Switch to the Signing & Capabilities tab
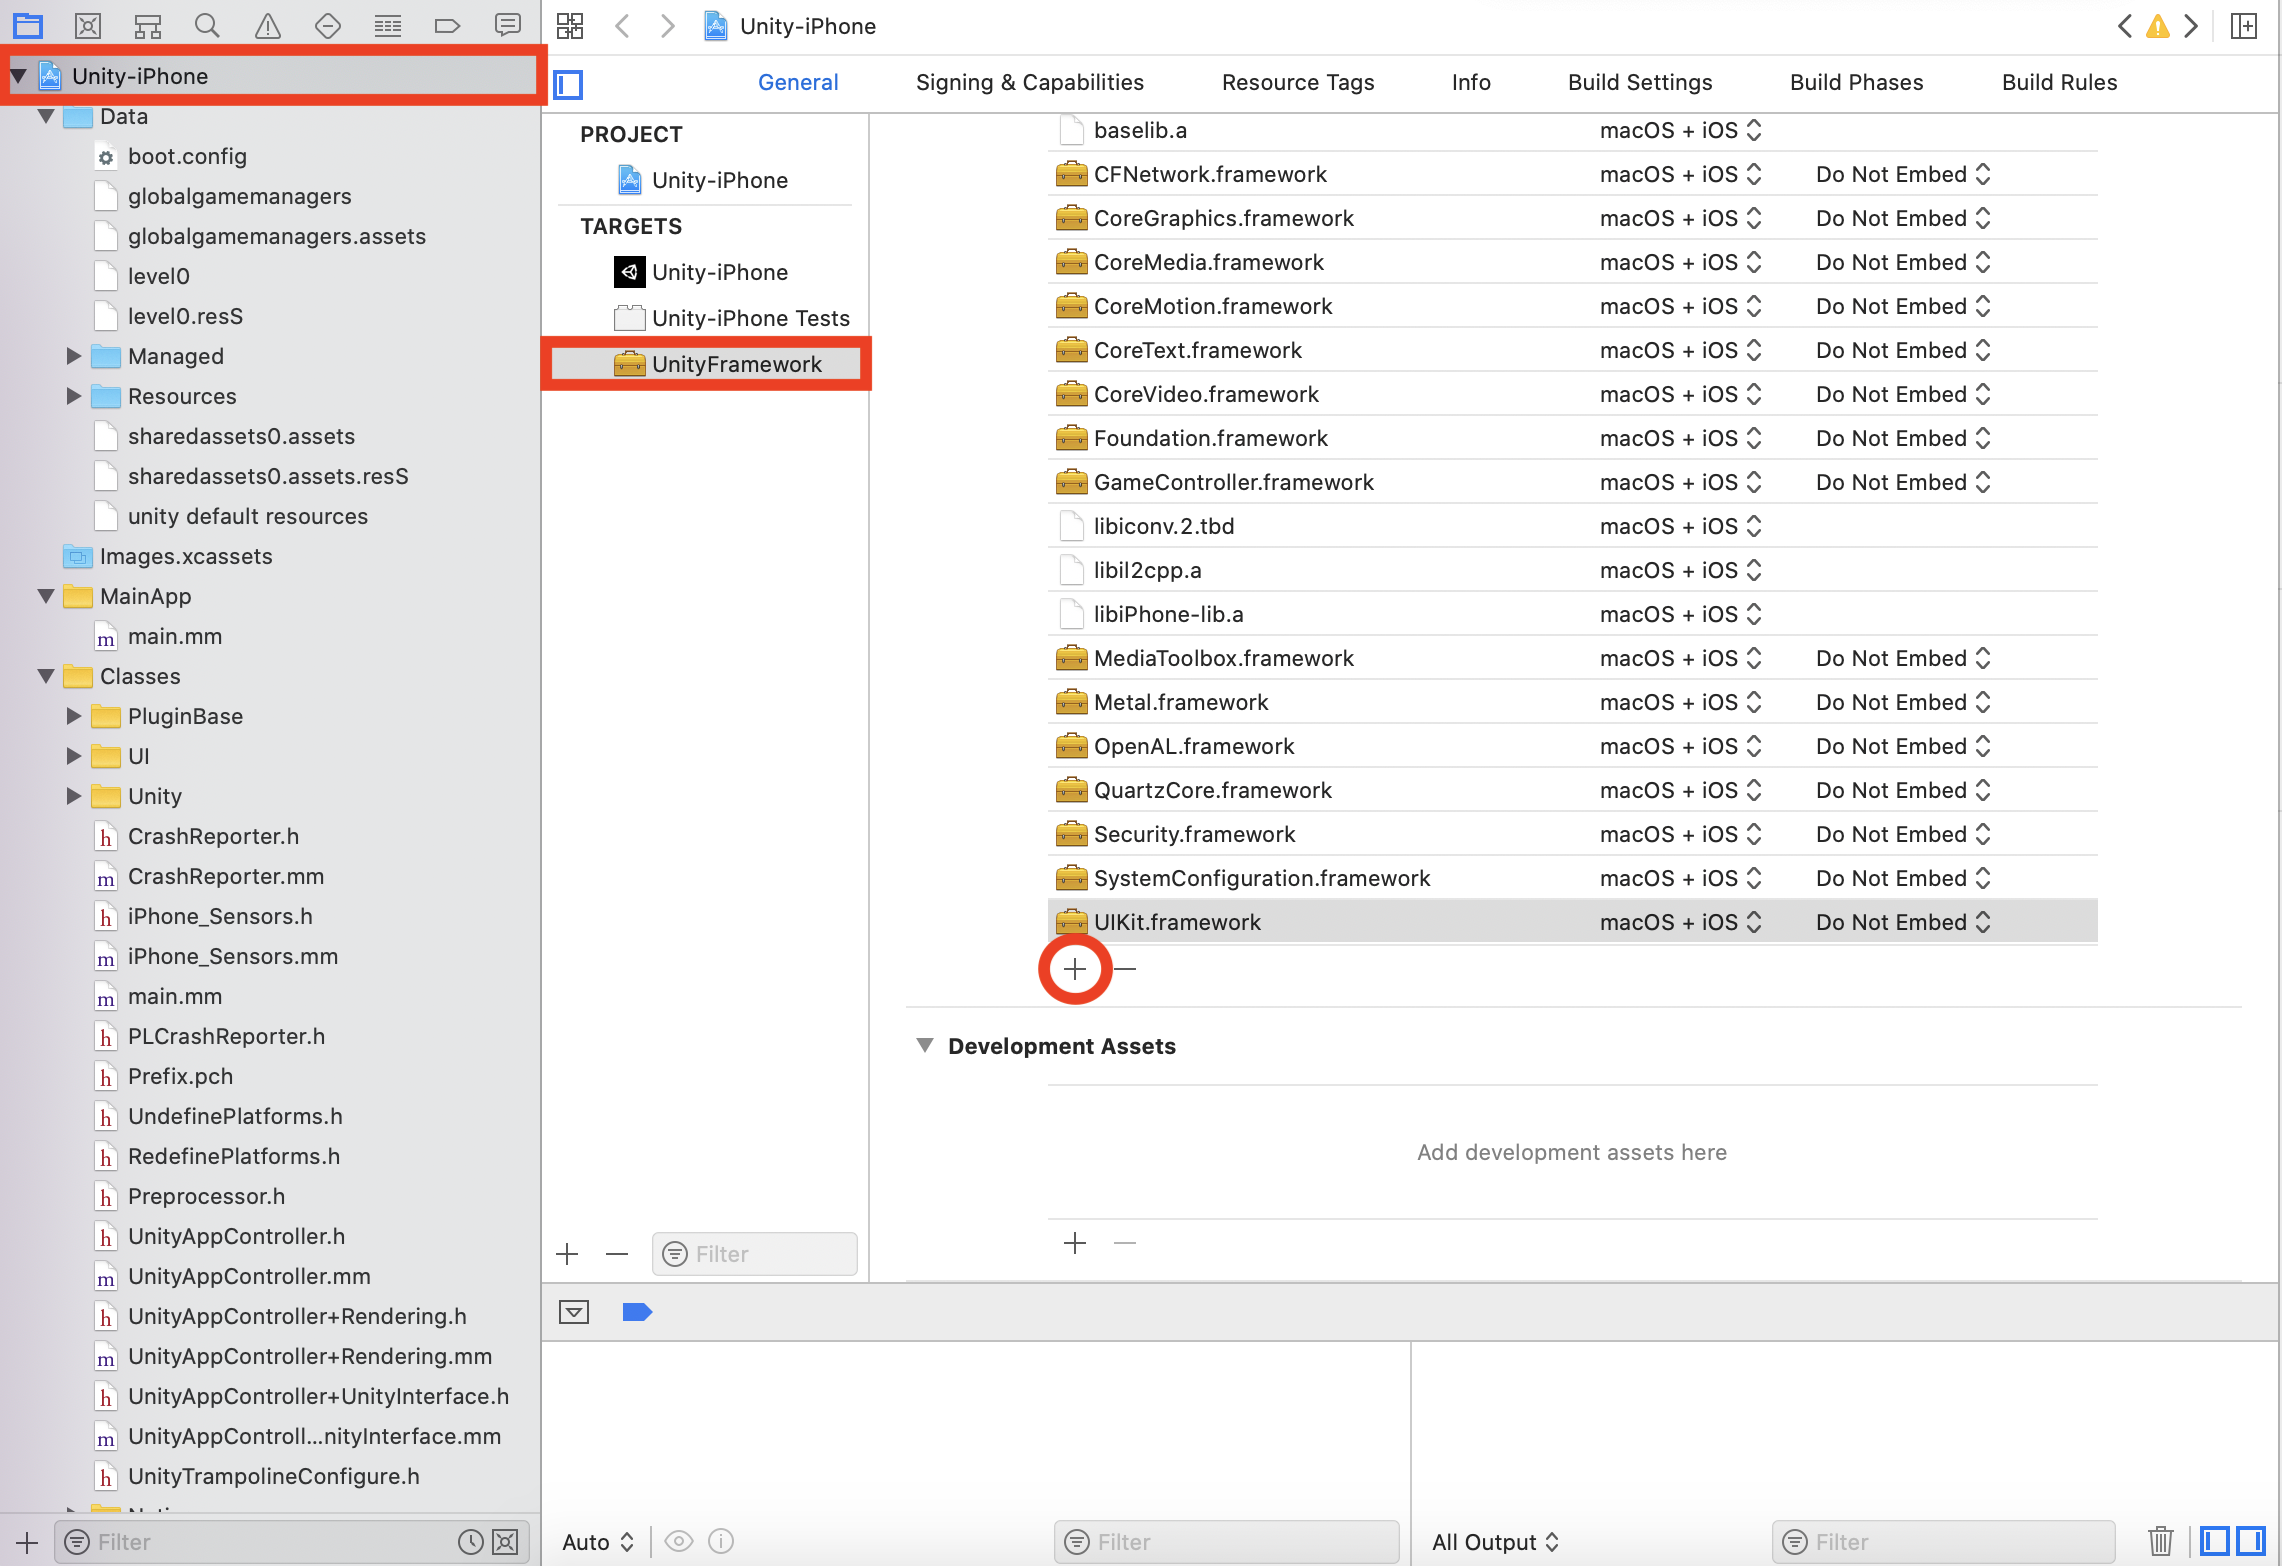 (x=1030, y=82)
